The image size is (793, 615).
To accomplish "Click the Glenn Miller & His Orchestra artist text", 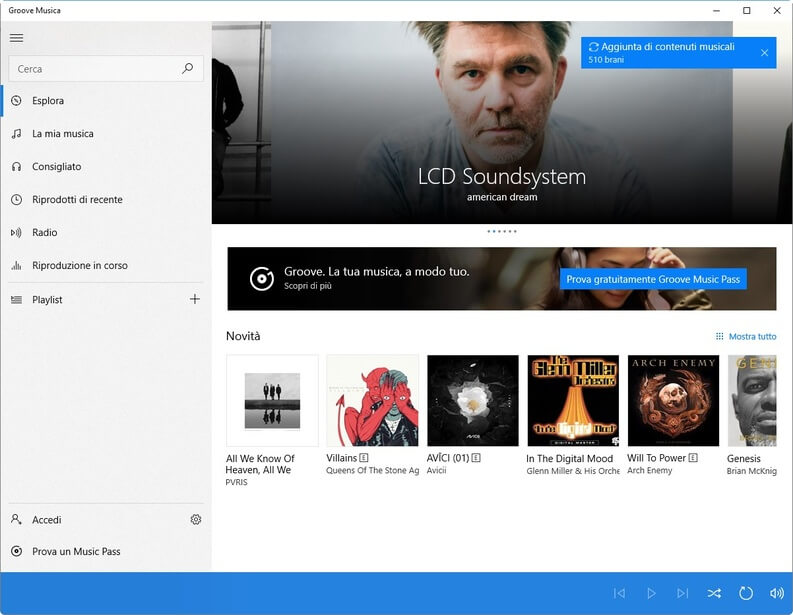I will (572, 471).
